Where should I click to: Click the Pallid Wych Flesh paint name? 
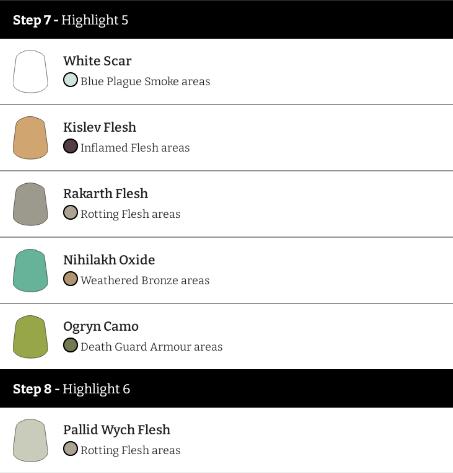pyautogui.click(x=117, y=430)
